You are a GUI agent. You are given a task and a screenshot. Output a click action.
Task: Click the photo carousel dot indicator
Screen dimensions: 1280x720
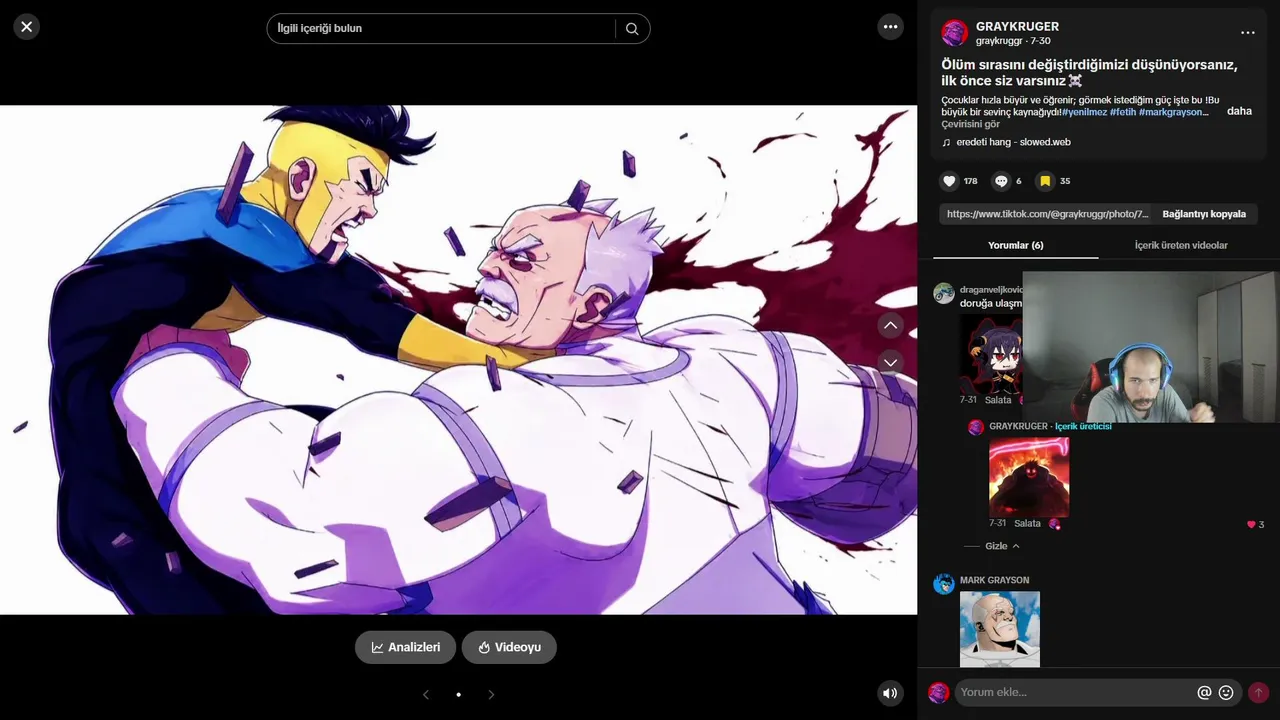tap(459, 694)
